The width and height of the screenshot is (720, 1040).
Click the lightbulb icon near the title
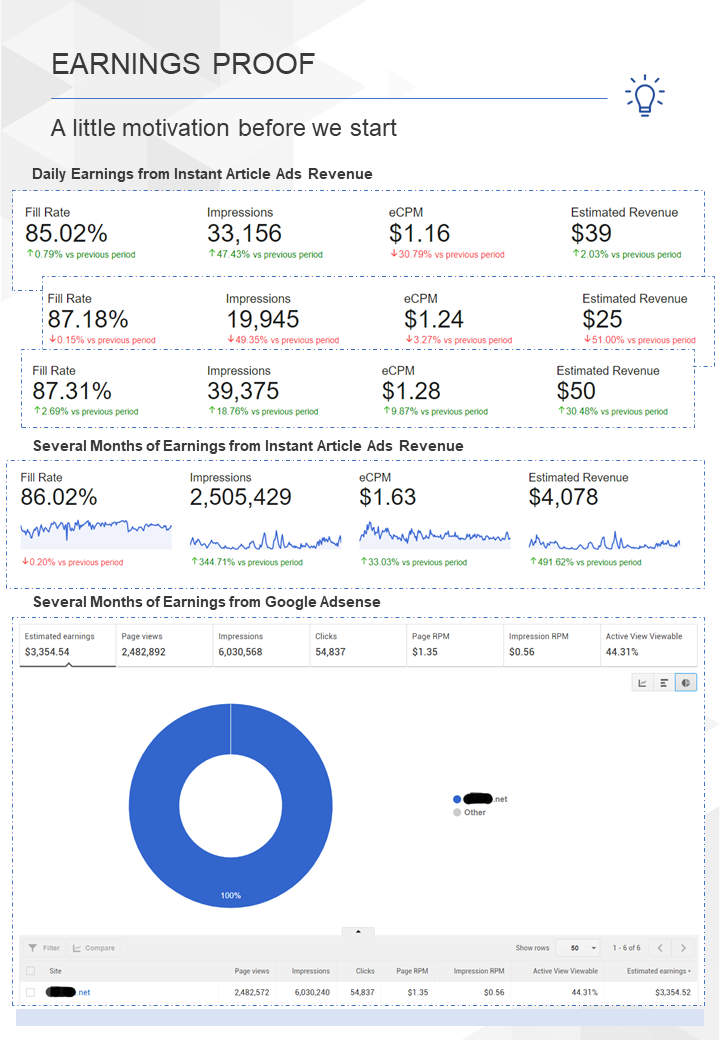click(x=645, y=96)
